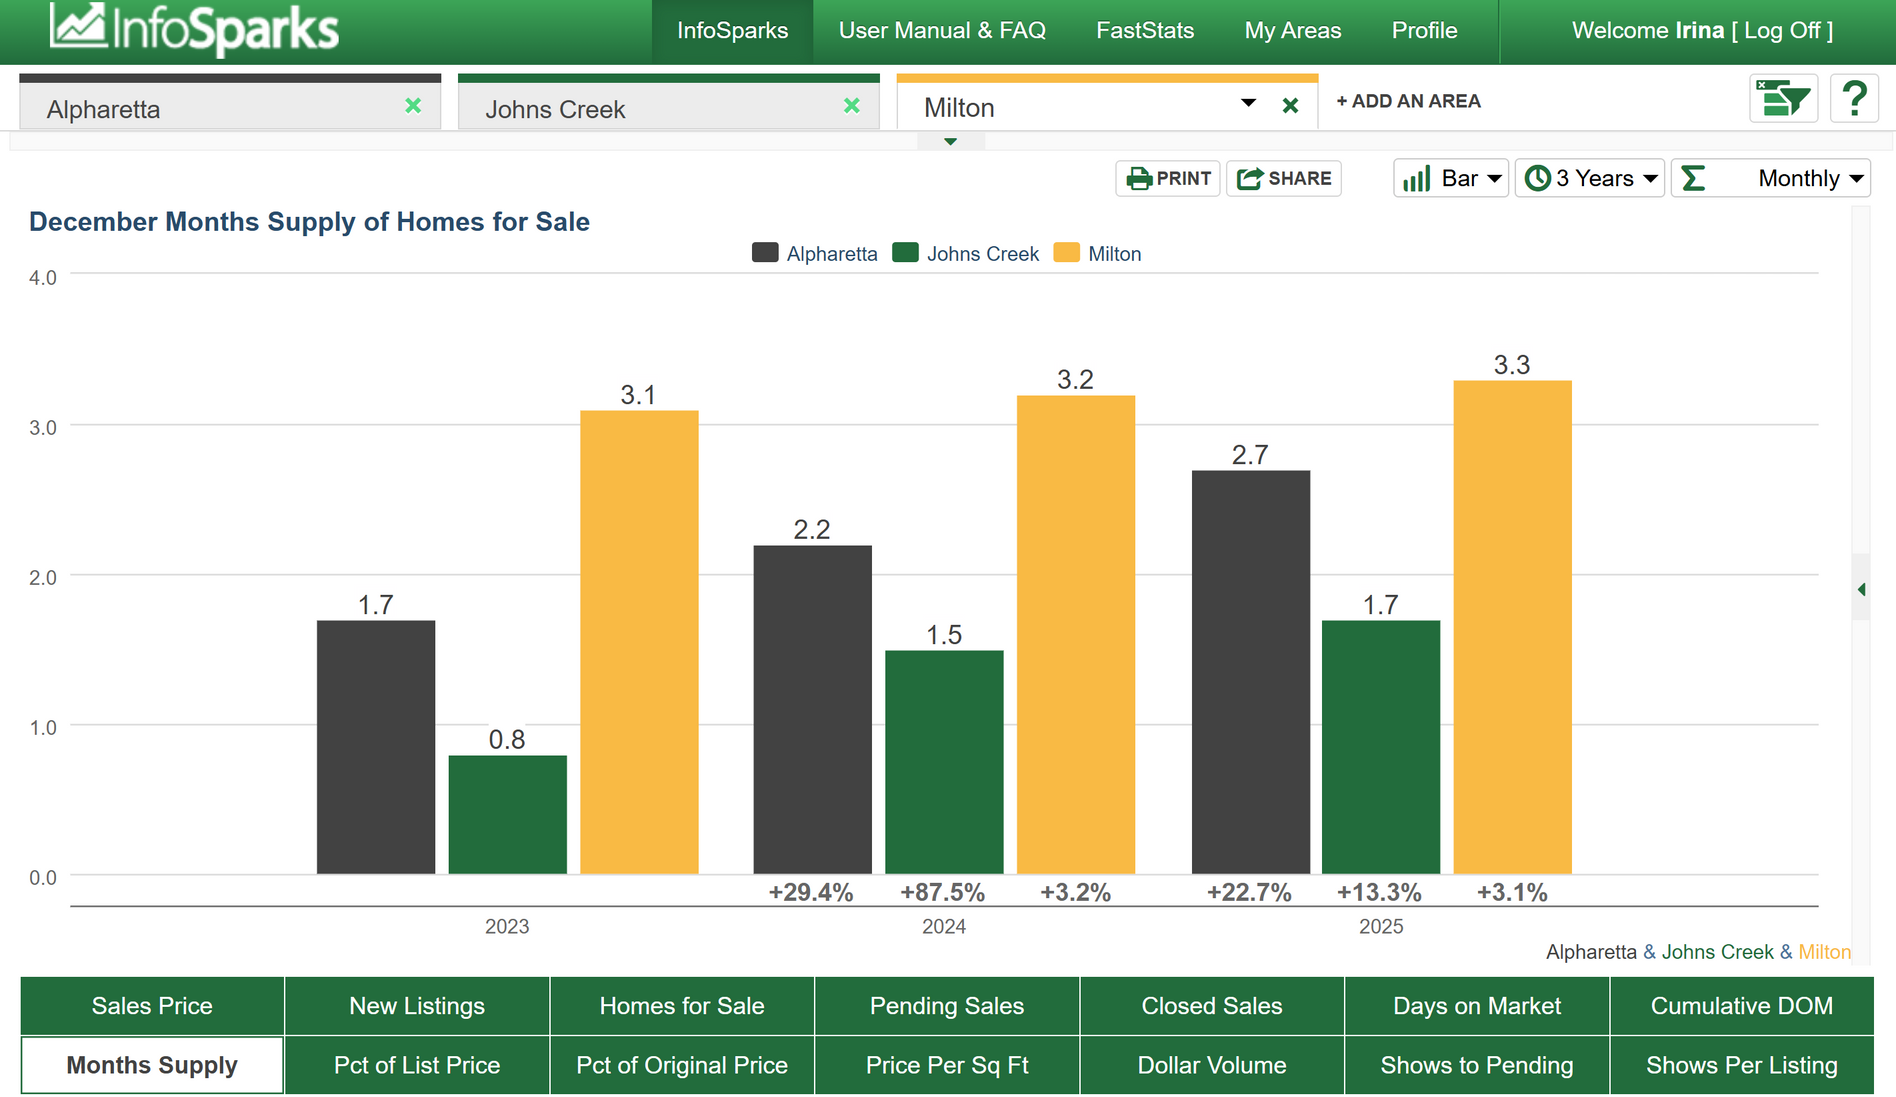Open the FastStats page
The image size is (1896, 1097).
[1145, 31]
